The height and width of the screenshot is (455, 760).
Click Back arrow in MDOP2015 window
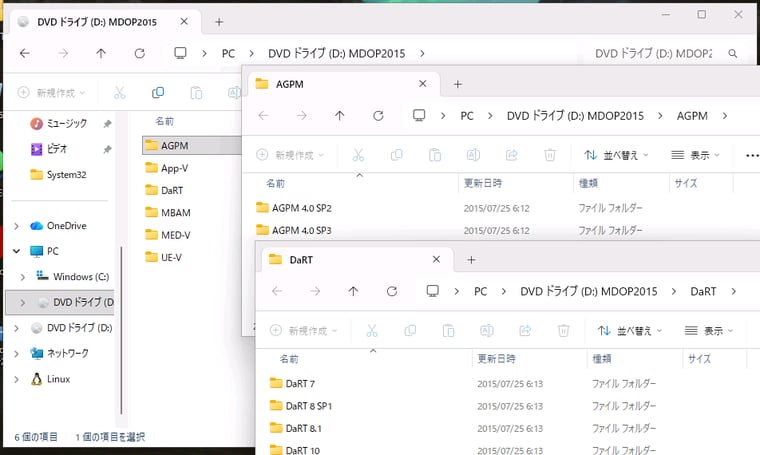[25, 53]
